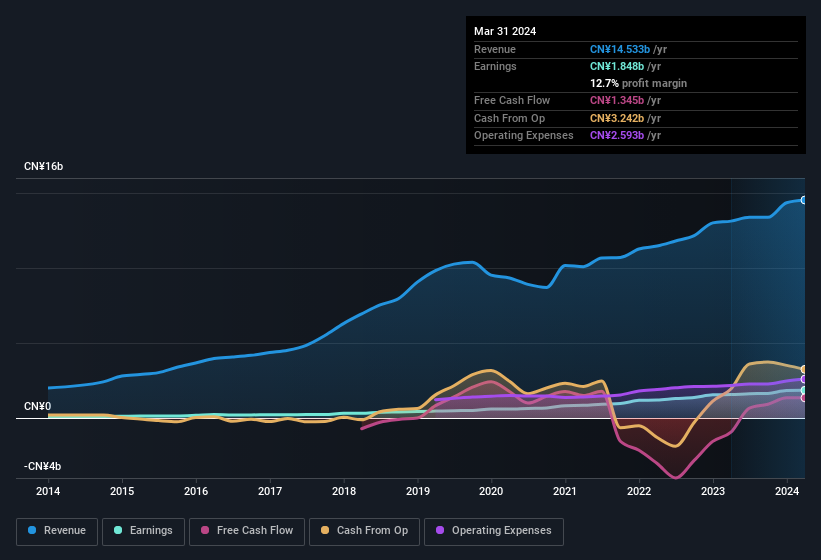Click the pink Free Cash Flow endpoint marker
The width and height of the screenshot is (821, 560).
[803, 398]
